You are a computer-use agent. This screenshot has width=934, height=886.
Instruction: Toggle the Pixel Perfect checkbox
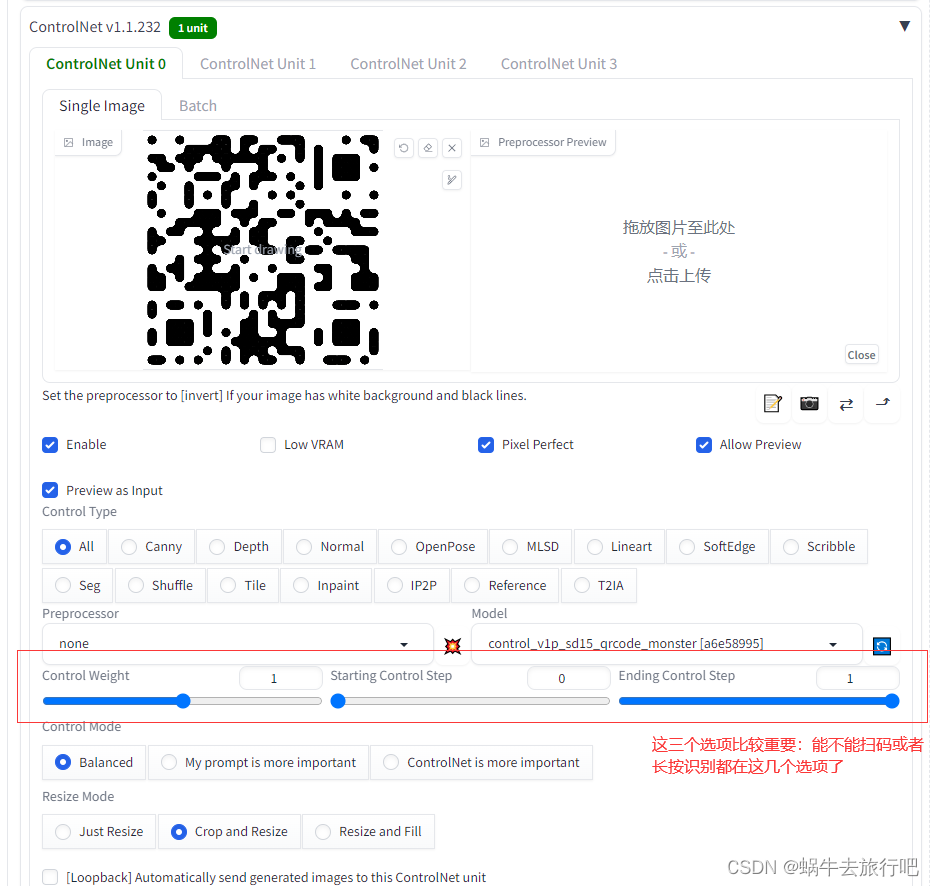(486, 445)
